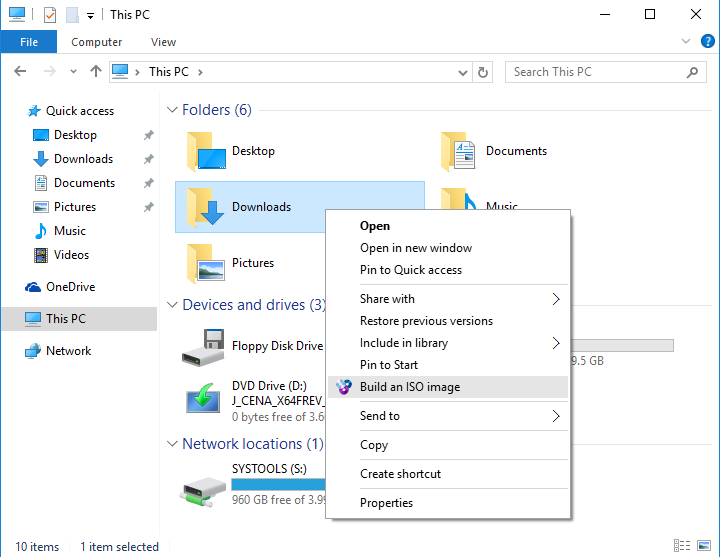Open the Documents folder icon
This screenshot has height=557, width=720.
point(459,152)
